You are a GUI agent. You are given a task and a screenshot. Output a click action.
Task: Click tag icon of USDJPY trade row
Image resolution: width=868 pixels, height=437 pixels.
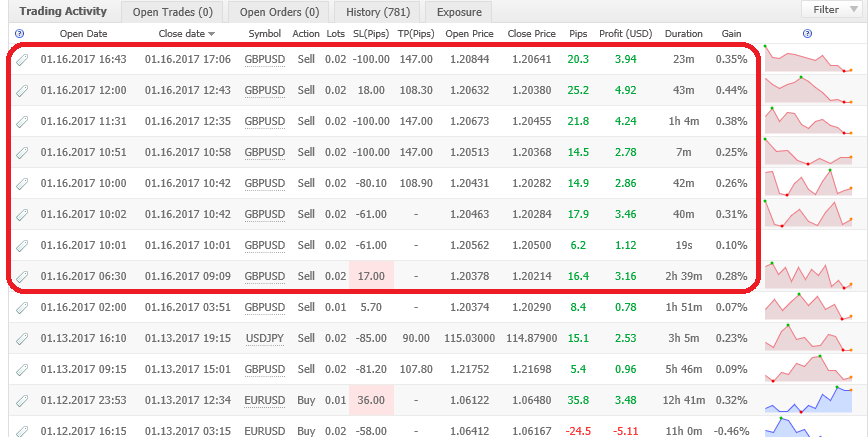[x=22, y=338]
